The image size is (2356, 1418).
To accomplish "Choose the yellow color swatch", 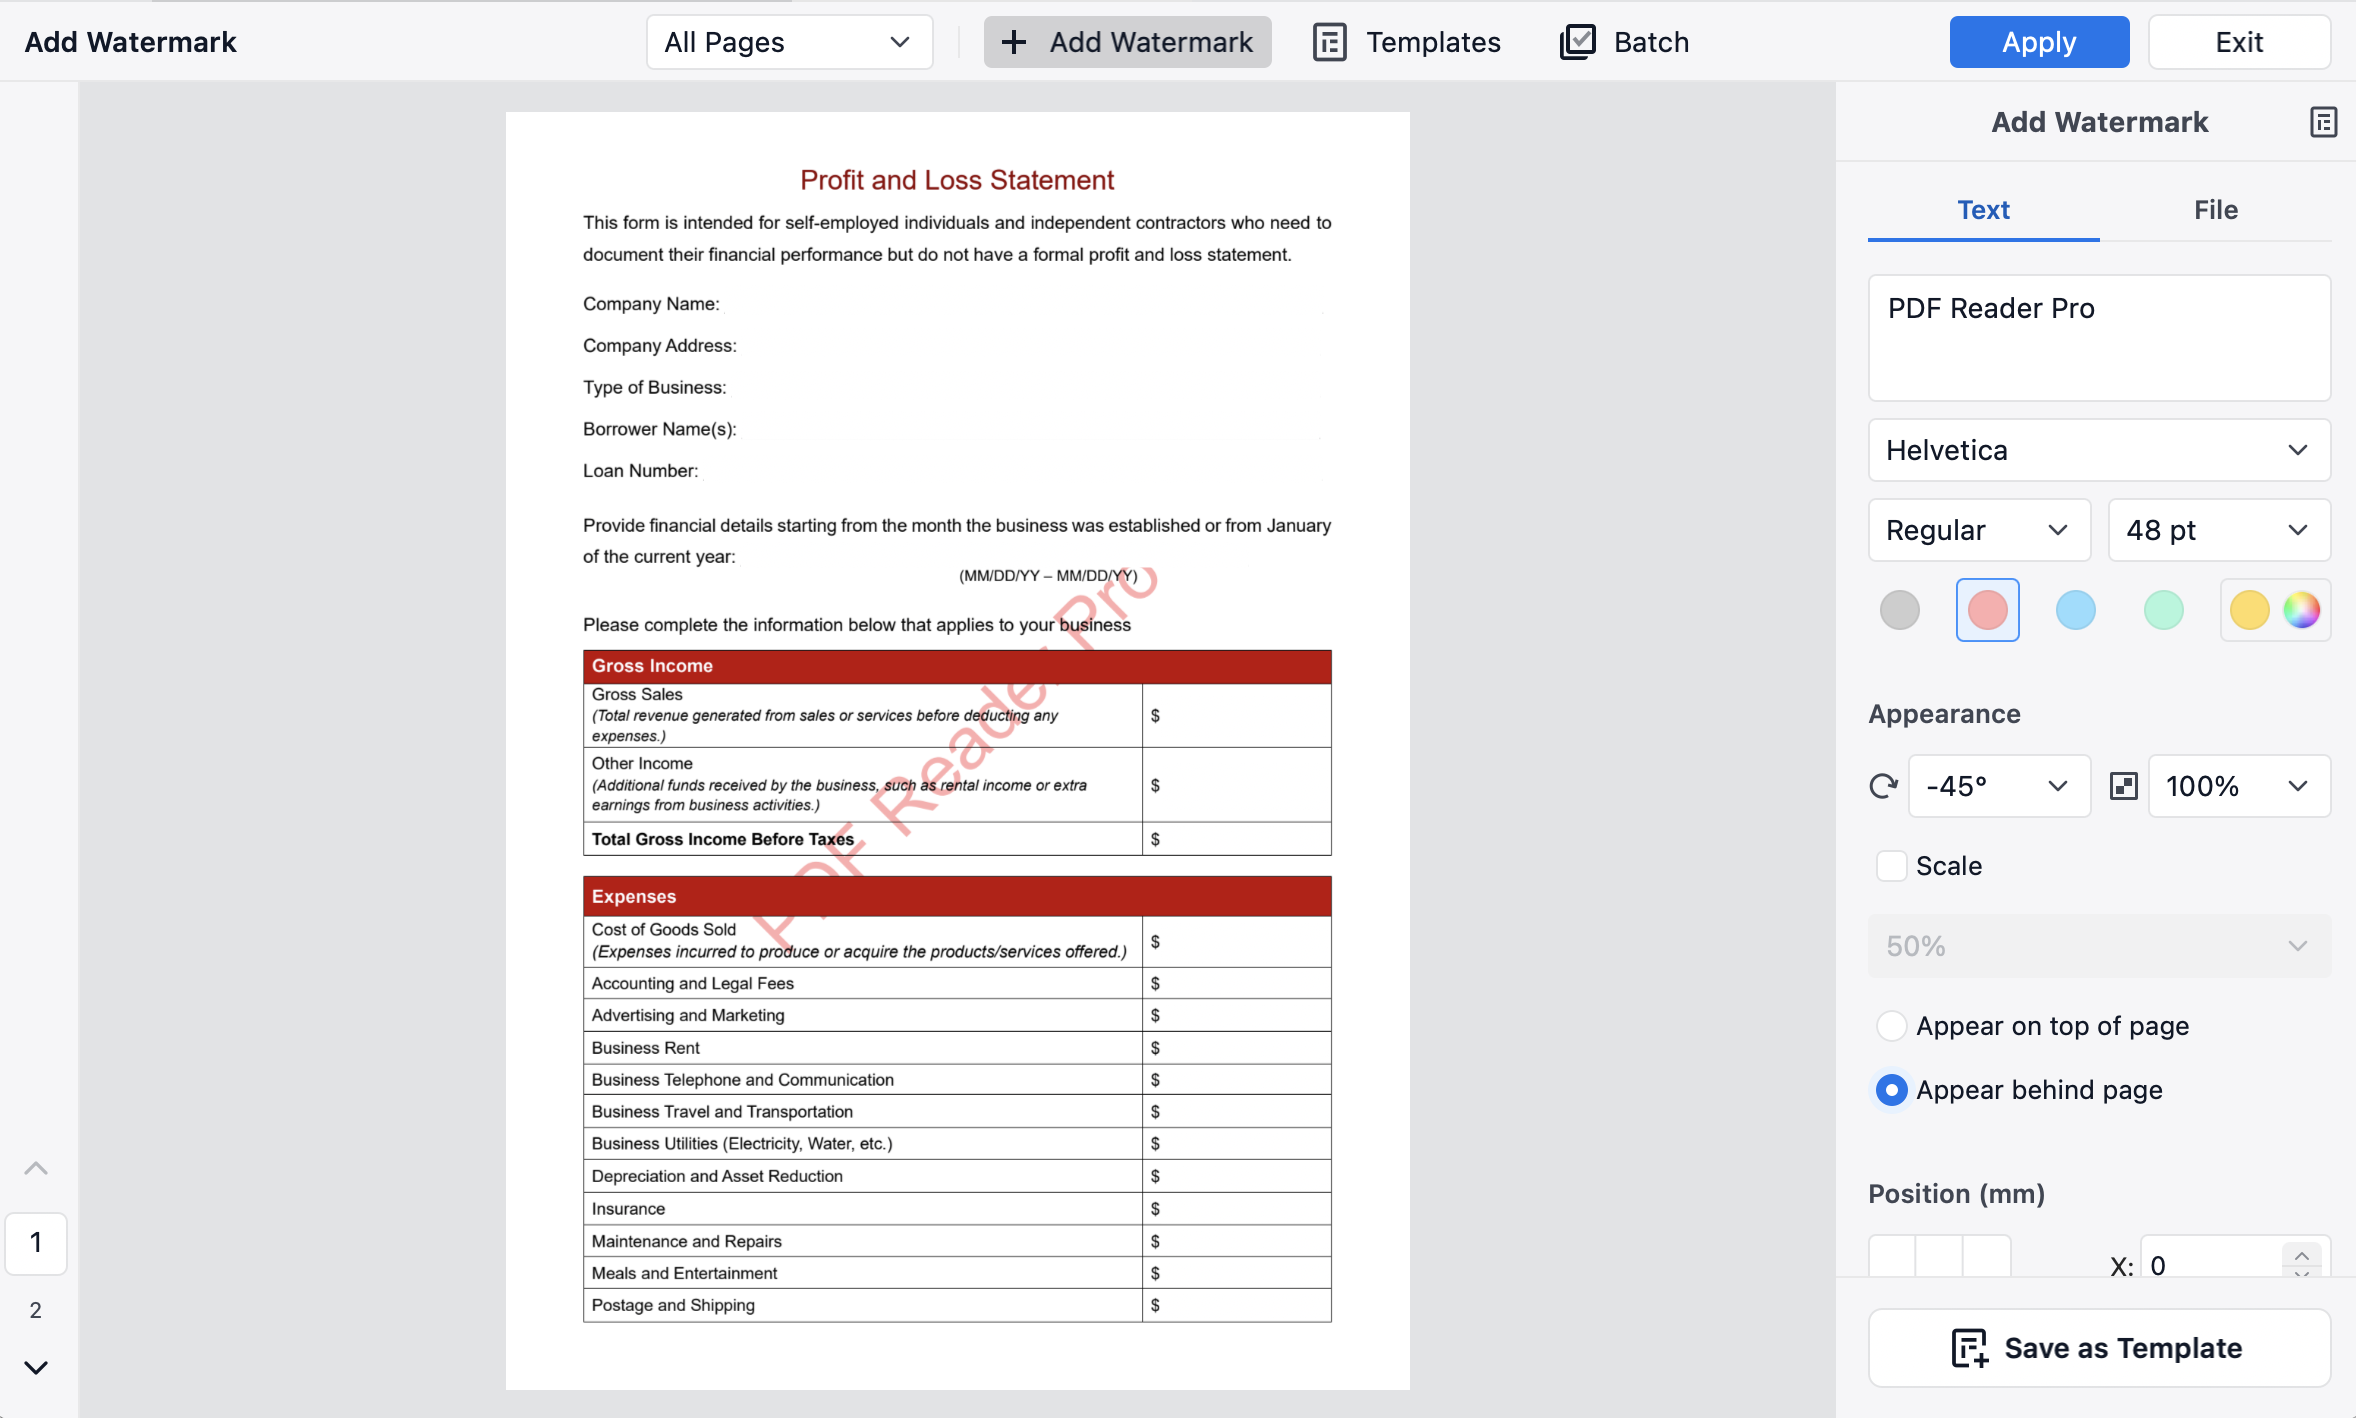I will coord(2249,610).
